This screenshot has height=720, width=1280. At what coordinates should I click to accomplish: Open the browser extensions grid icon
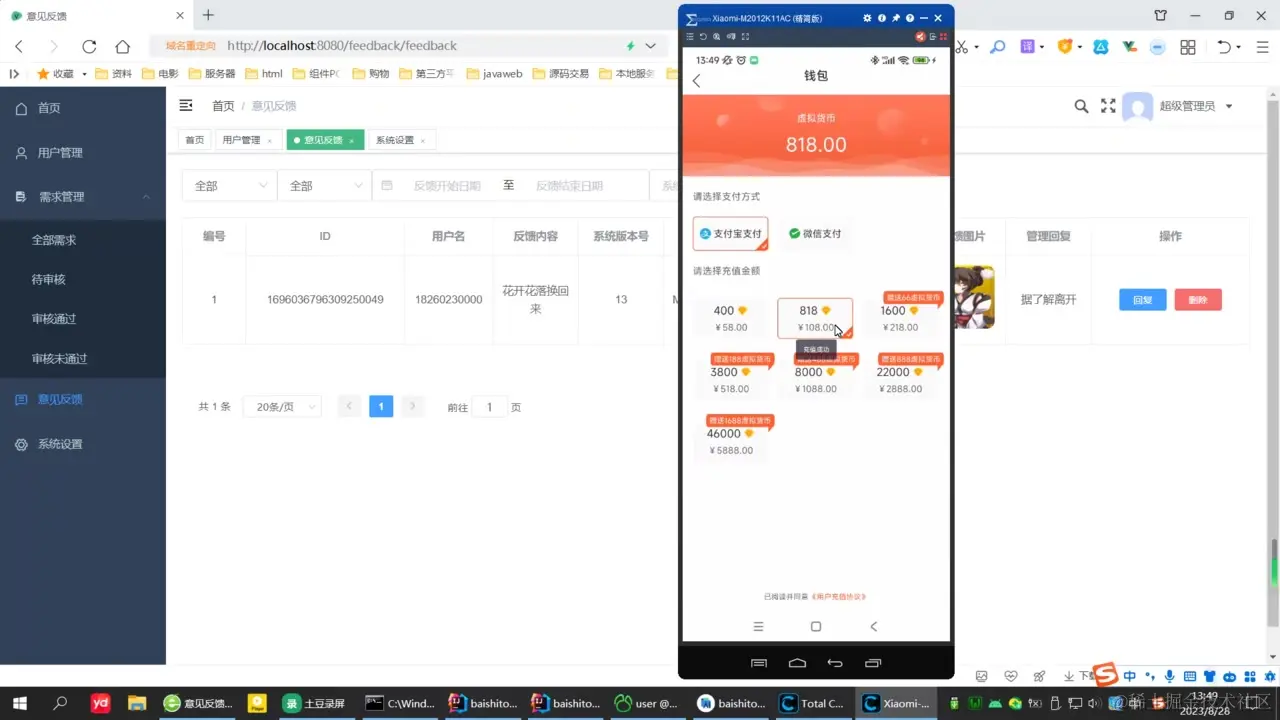tap(1188, 47)
